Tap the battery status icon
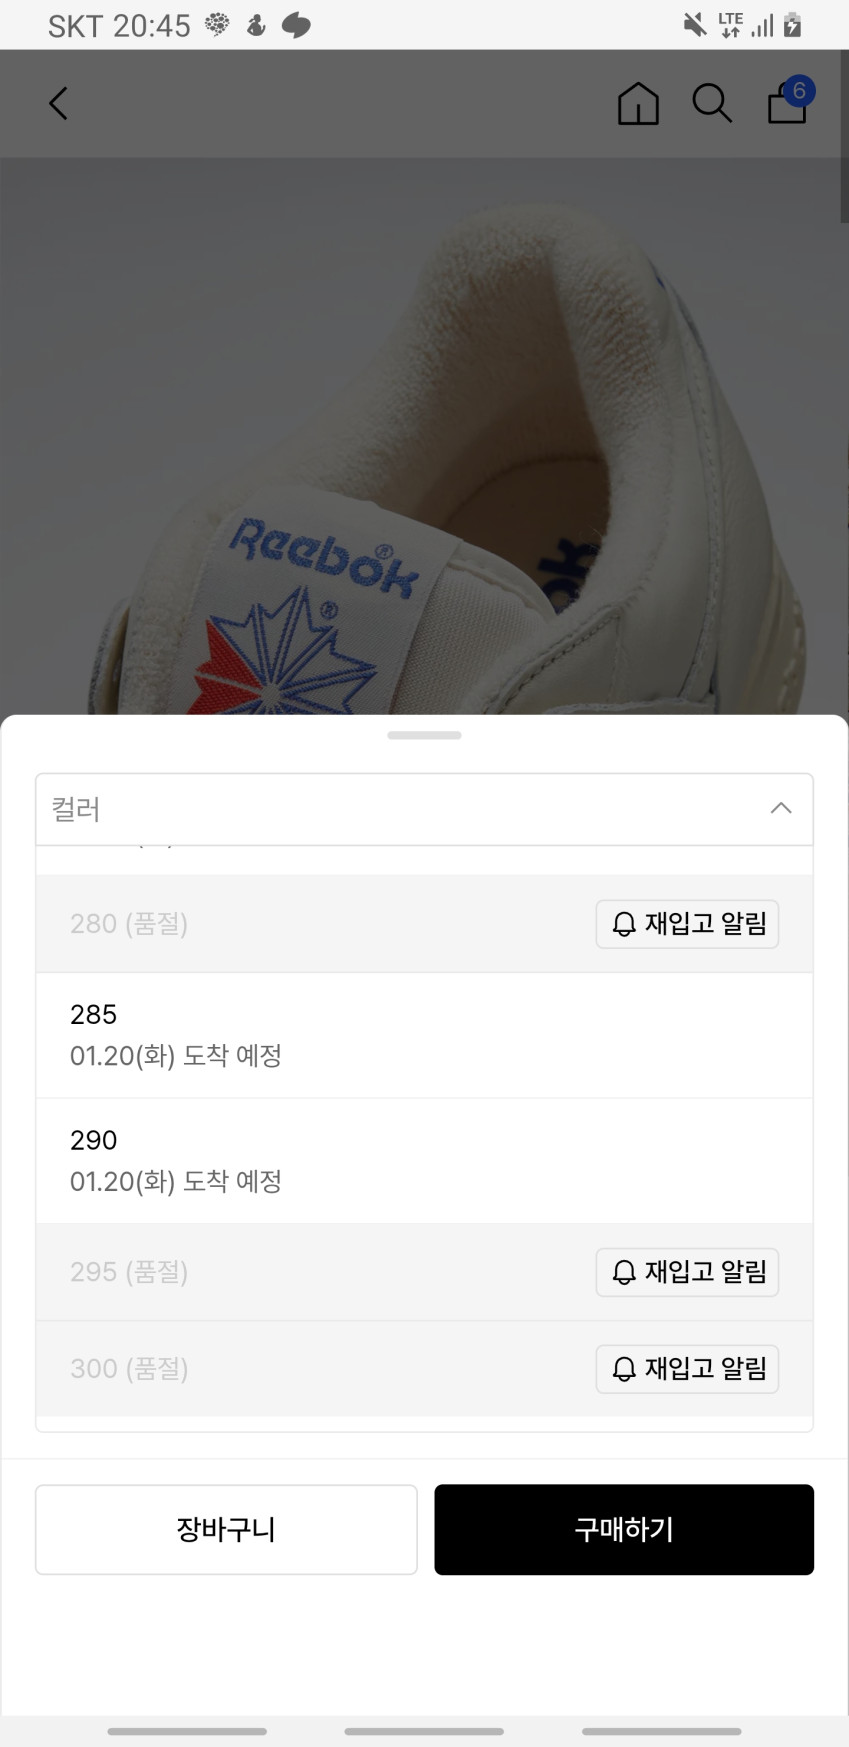This screenshot has width=849, height=1747. coord(793,25)
